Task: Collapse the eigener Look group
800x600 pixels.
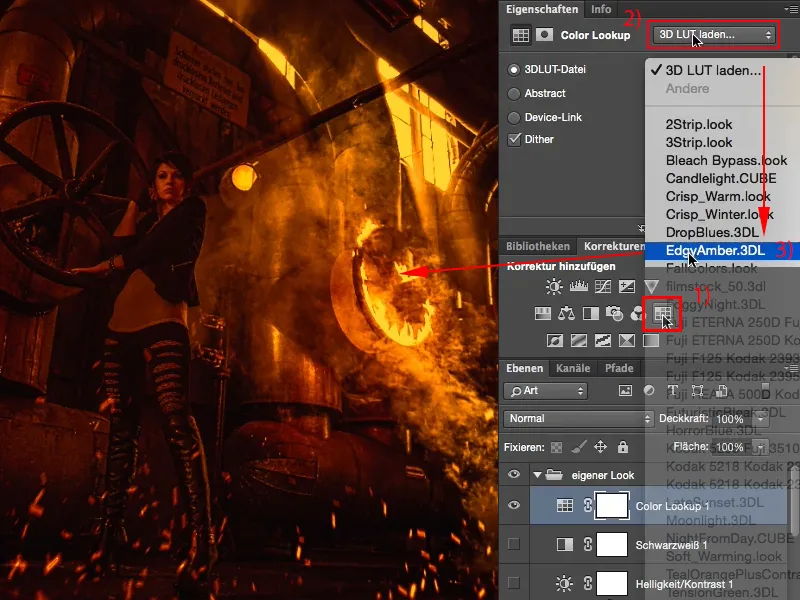Action: click(539, 475)
